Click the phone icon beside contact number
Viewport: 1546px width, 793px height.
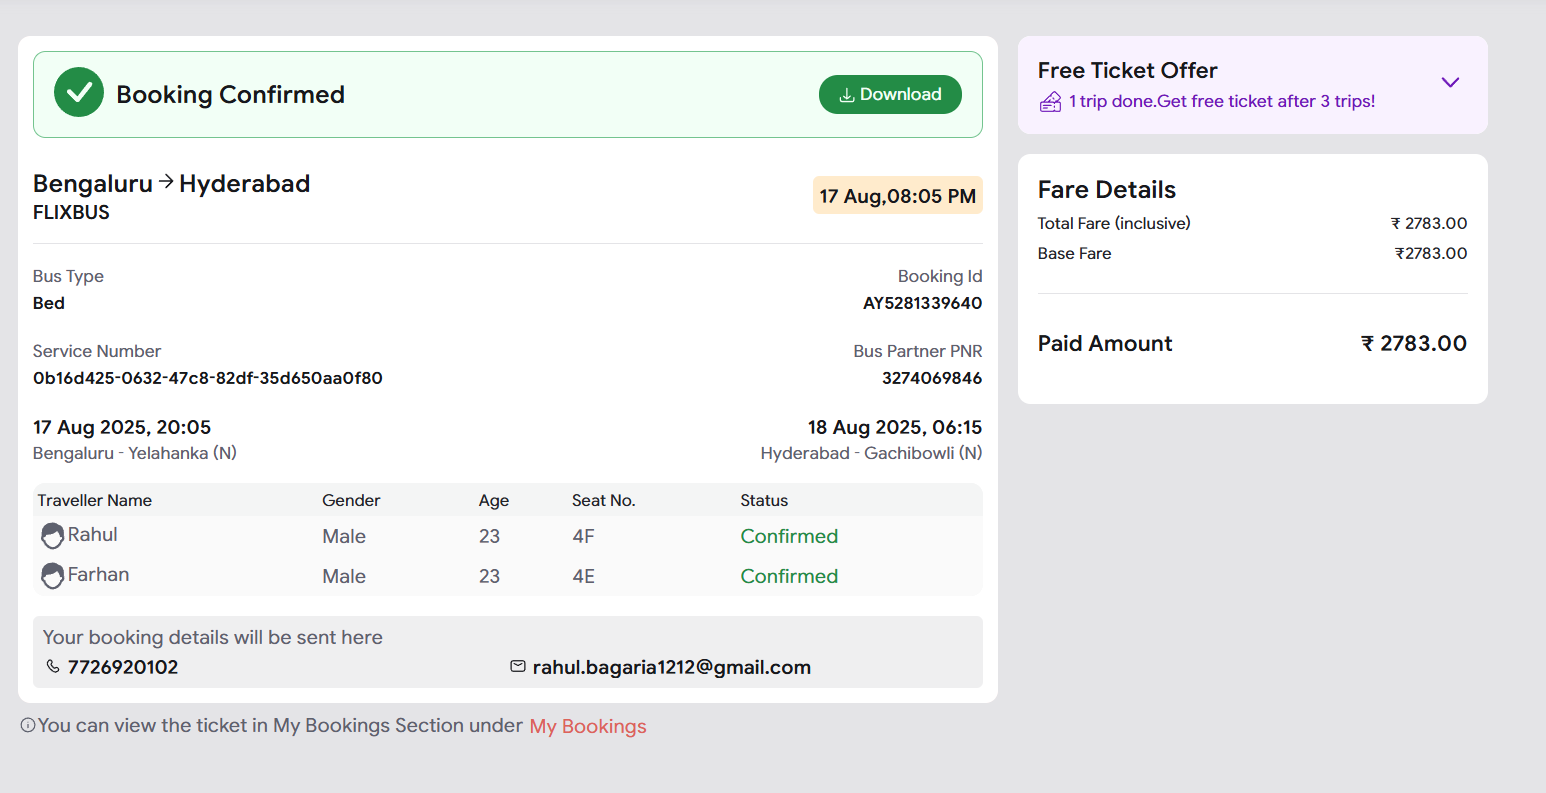click(x=53, y=667)
